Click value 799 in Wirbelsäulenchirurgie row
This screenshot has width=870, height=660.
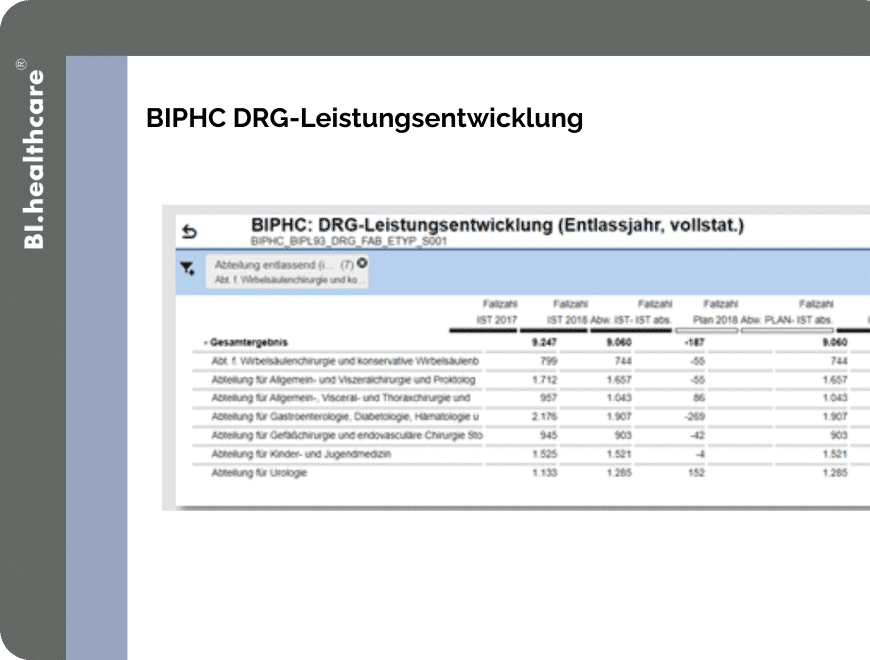pos(548,361)
